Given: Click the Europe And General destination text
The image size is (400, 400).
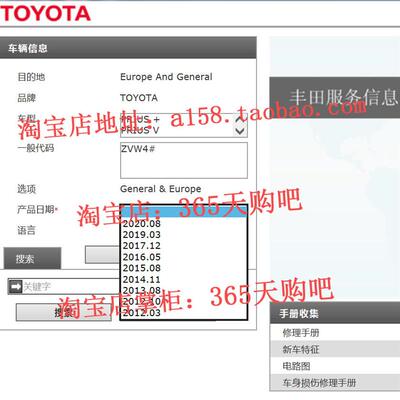Looking at the screenshot, I should (166, 77).
